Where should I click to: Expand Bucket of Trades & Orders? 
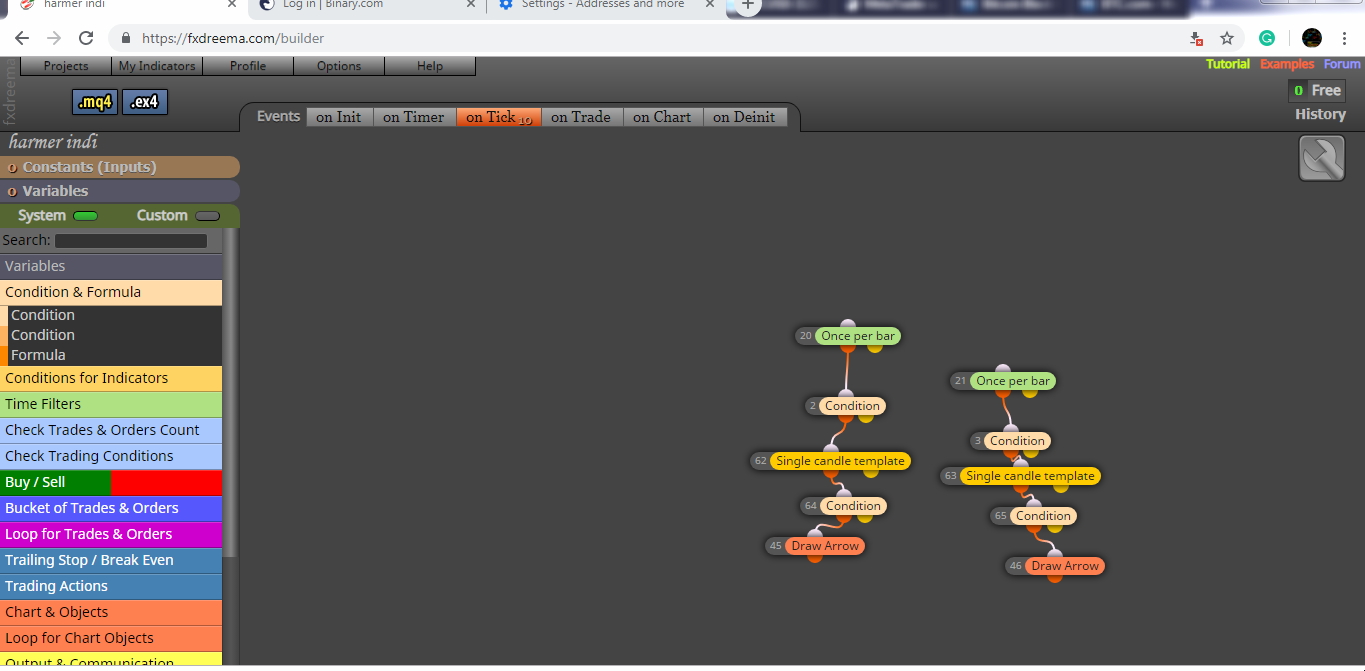(x=111, y=508)
